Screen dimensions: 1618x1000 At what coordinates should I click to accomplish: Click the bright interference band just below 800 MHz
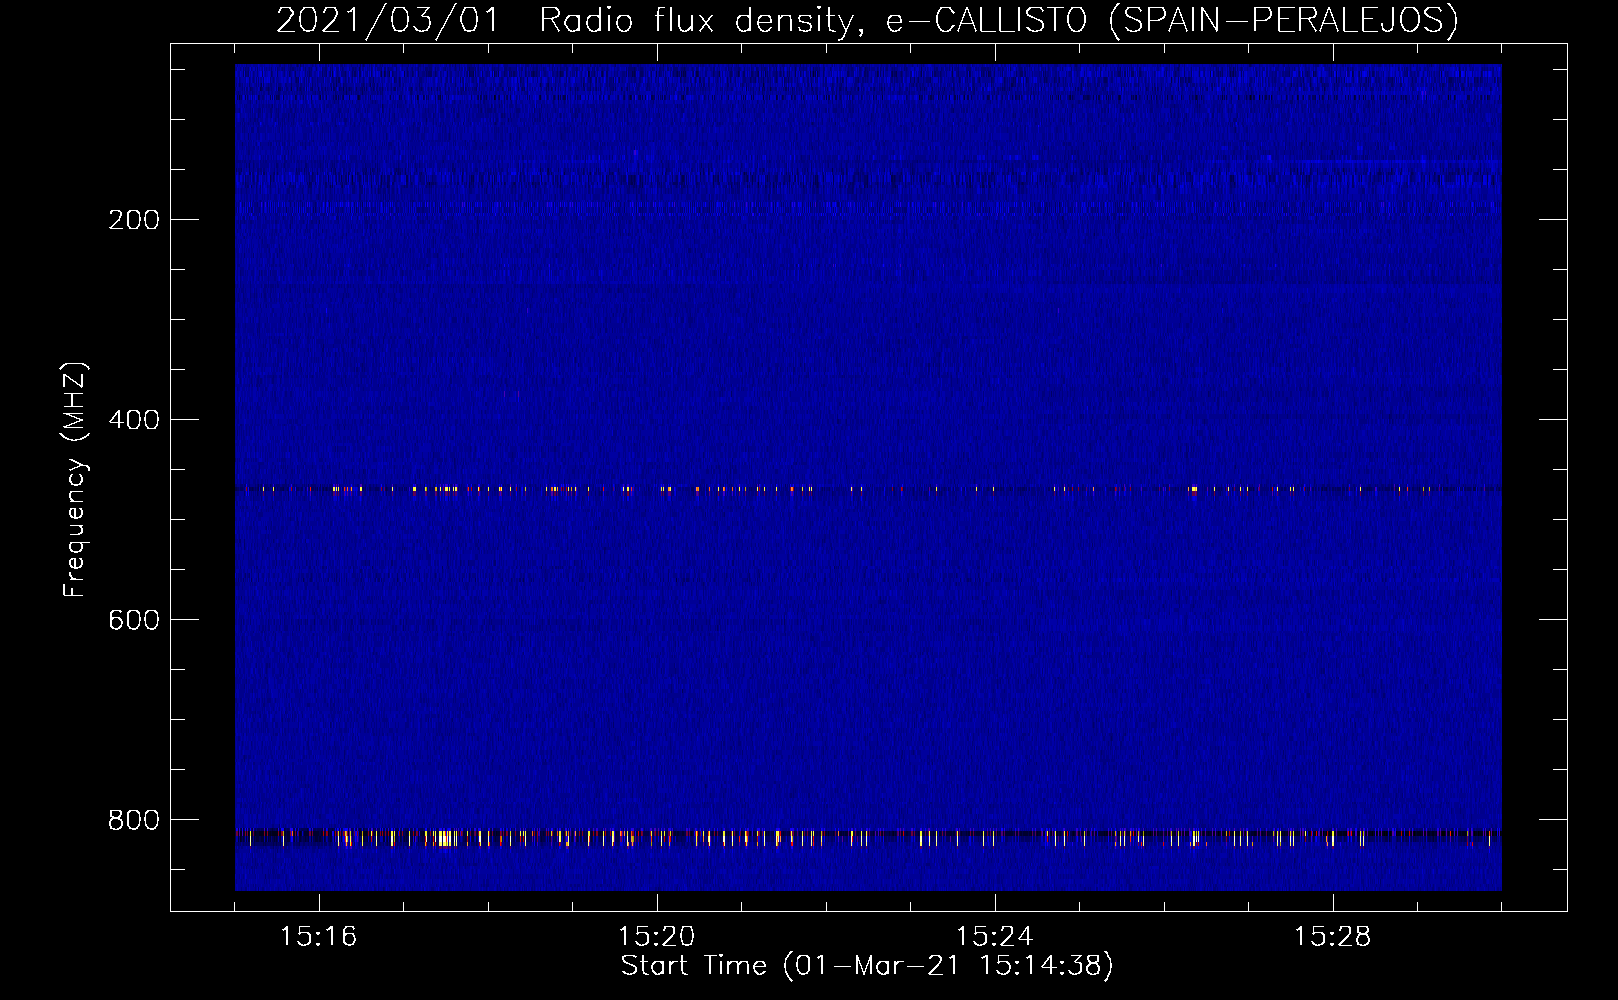coord(868,837)
